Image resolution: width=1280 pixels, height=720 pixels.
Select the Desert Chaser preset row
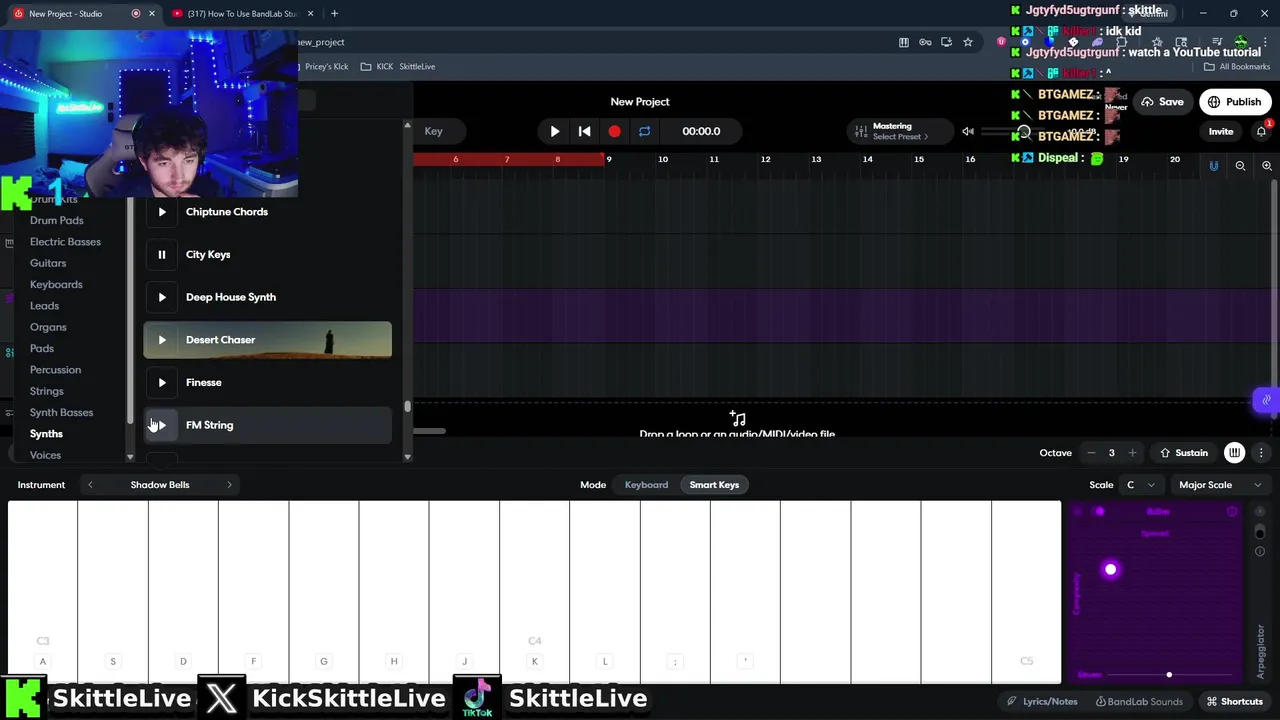pos(267,340)
